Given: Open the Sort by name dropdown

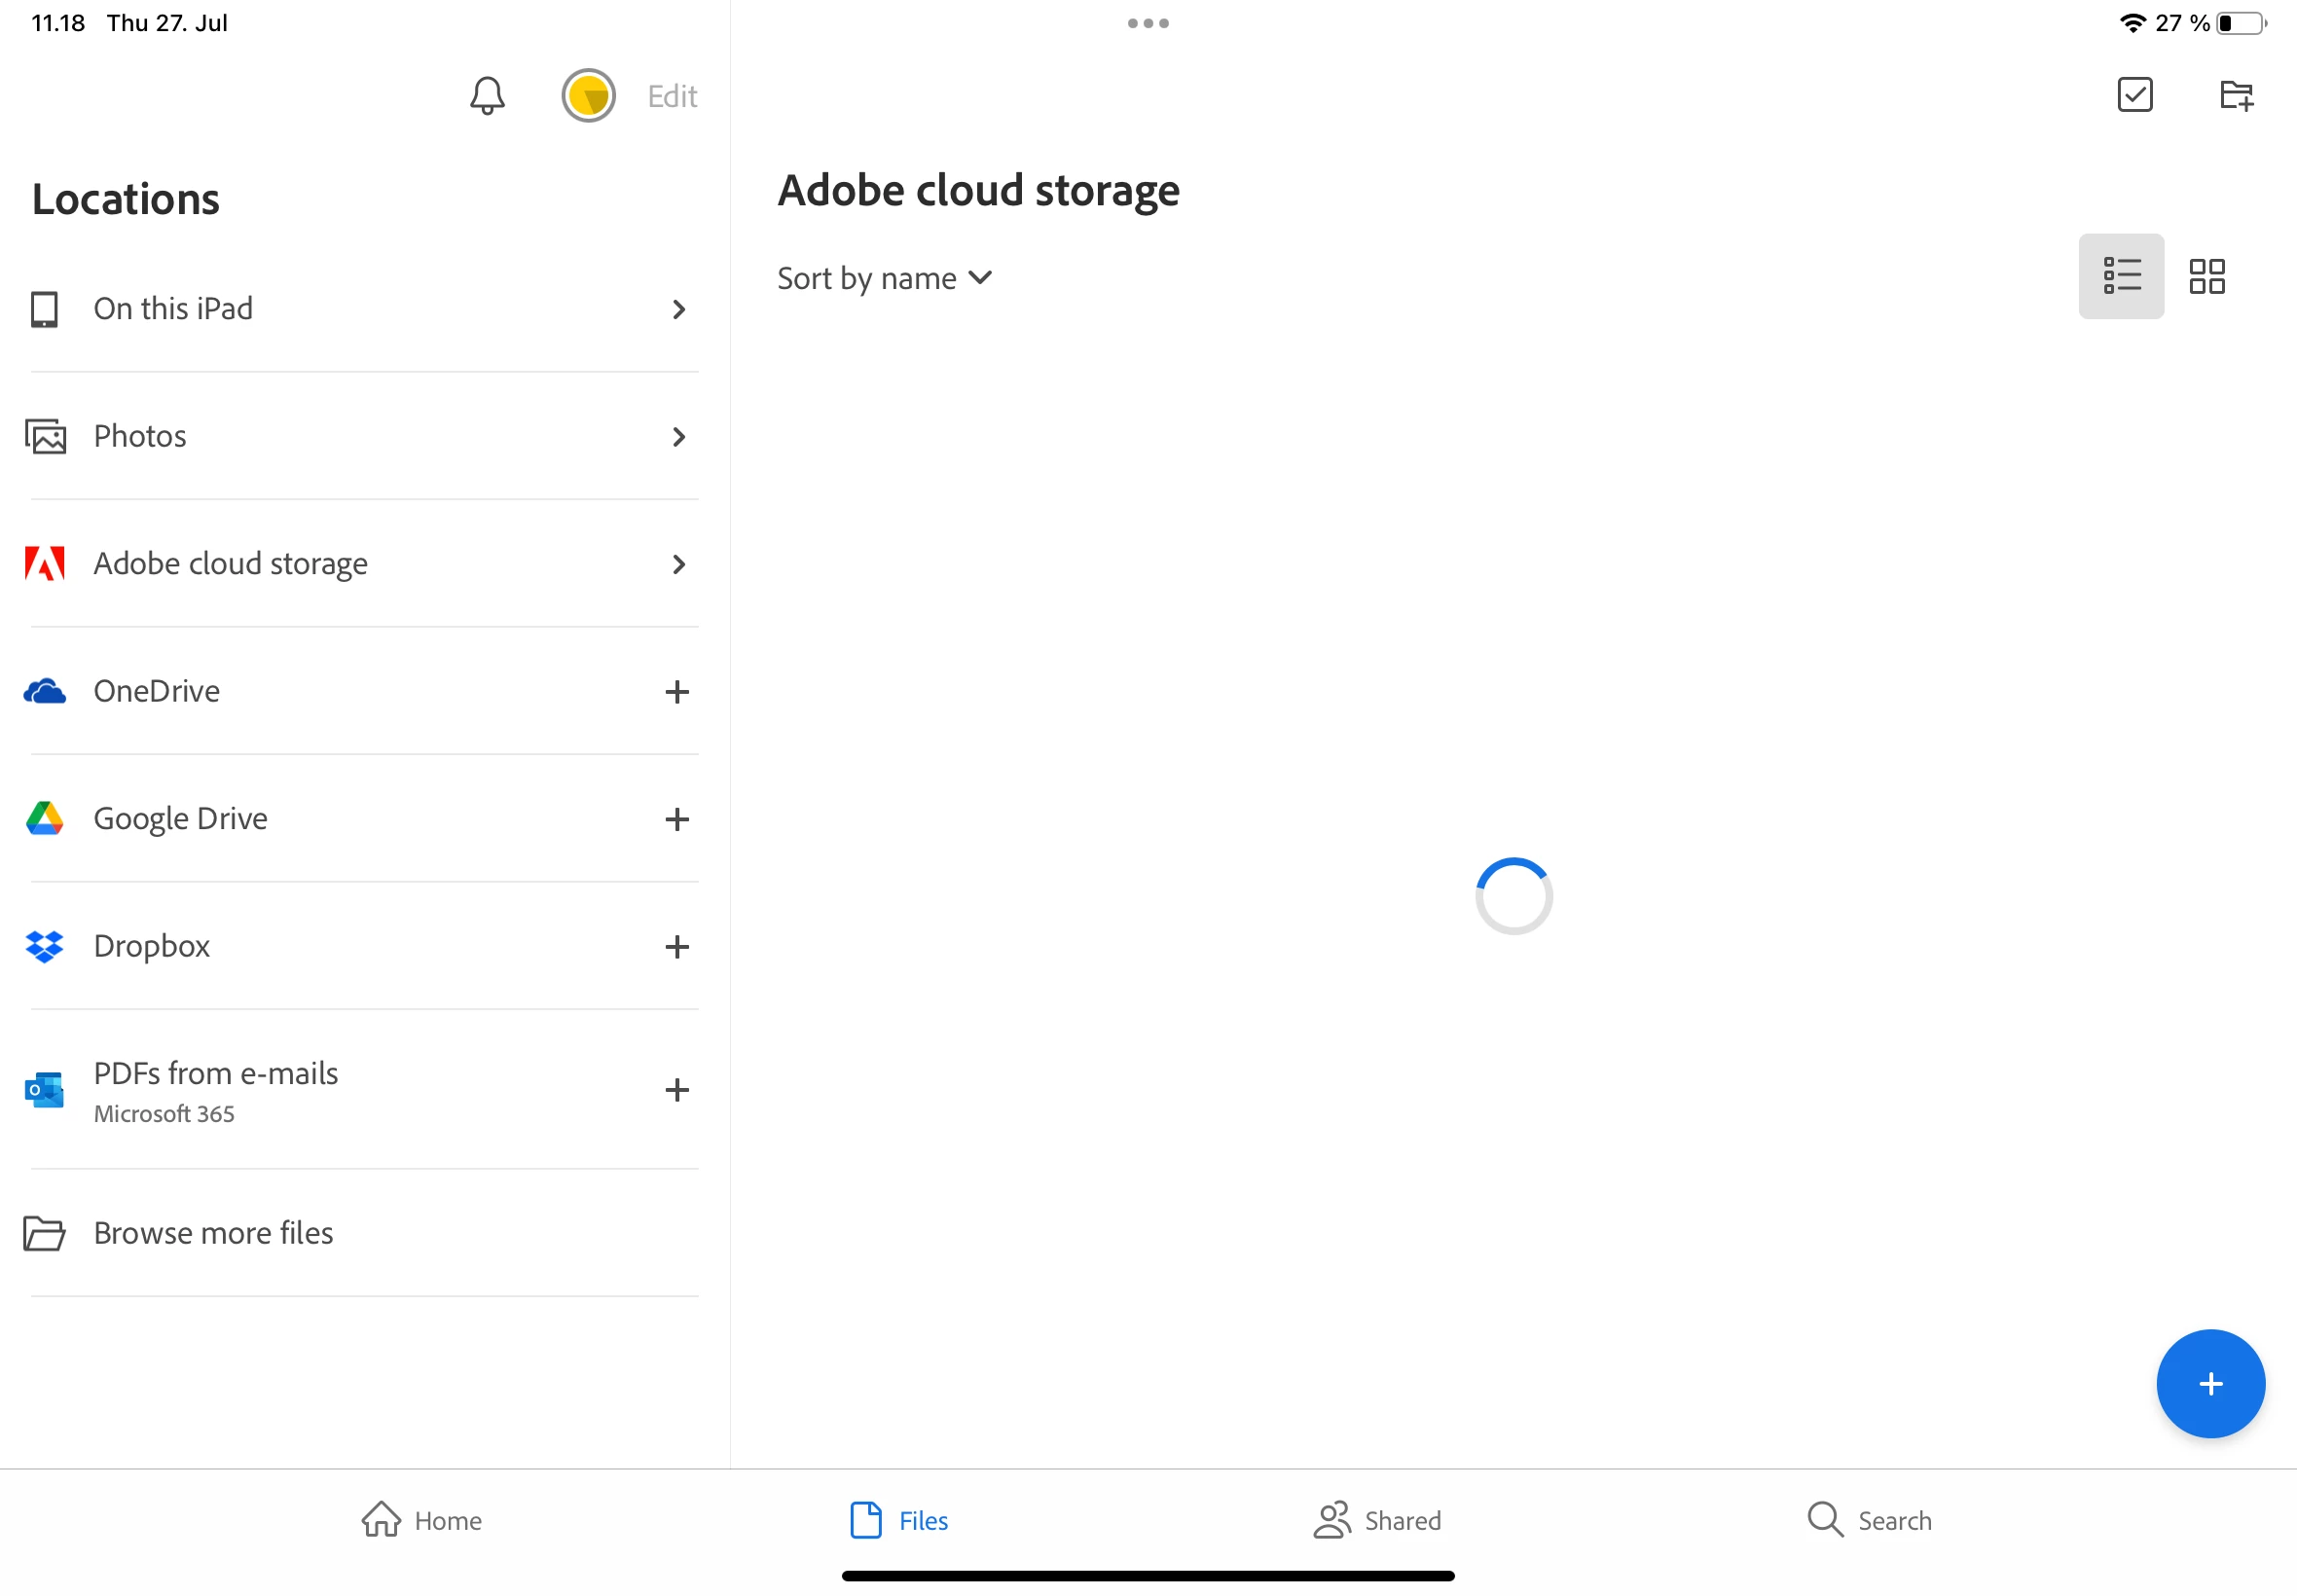Looking at the screenshot, I should pyautogui.click(x=884, y=278).
